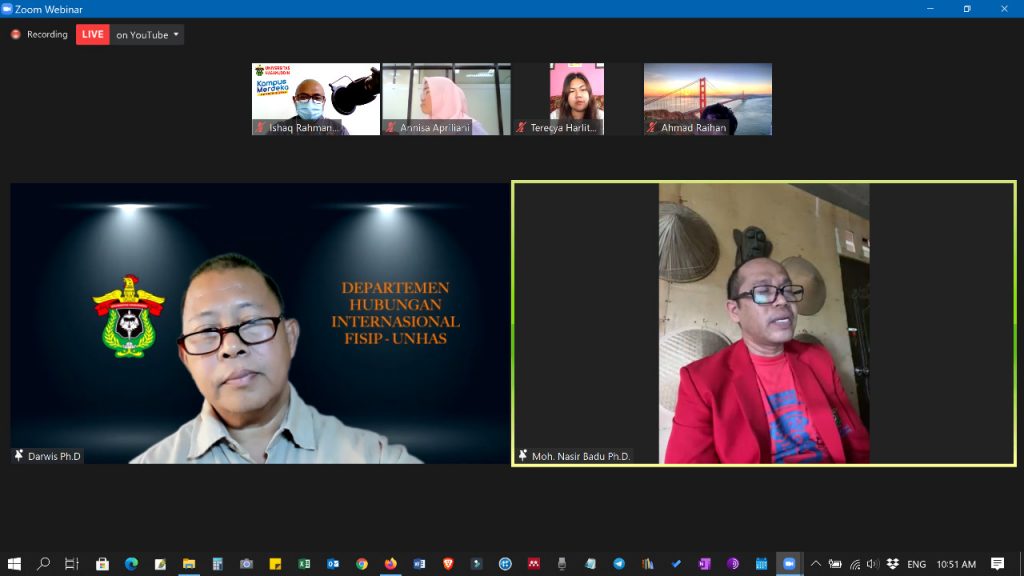Open Microsoft Excel from the taskbar
Screen dimensions: 1024x576
click(x=304, y=564)
